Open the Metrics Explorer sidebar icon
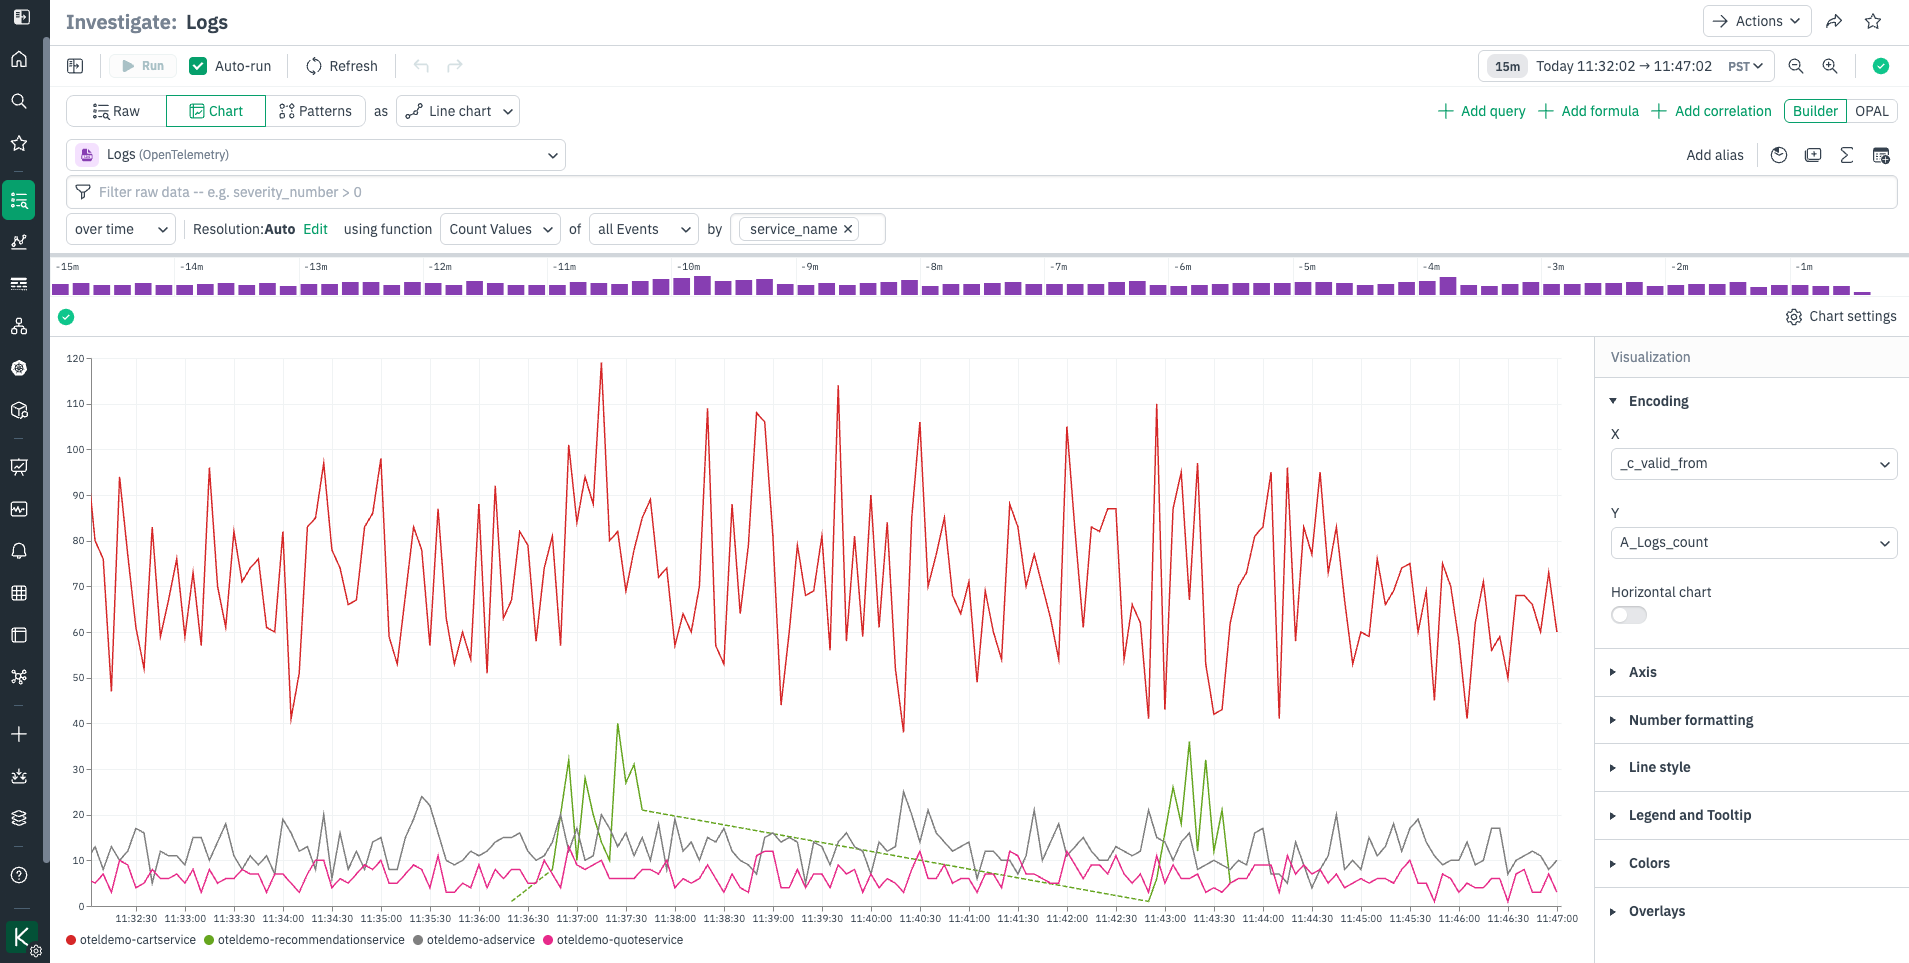This screenshot has width=1909, height=963. [x=19, y=242]
